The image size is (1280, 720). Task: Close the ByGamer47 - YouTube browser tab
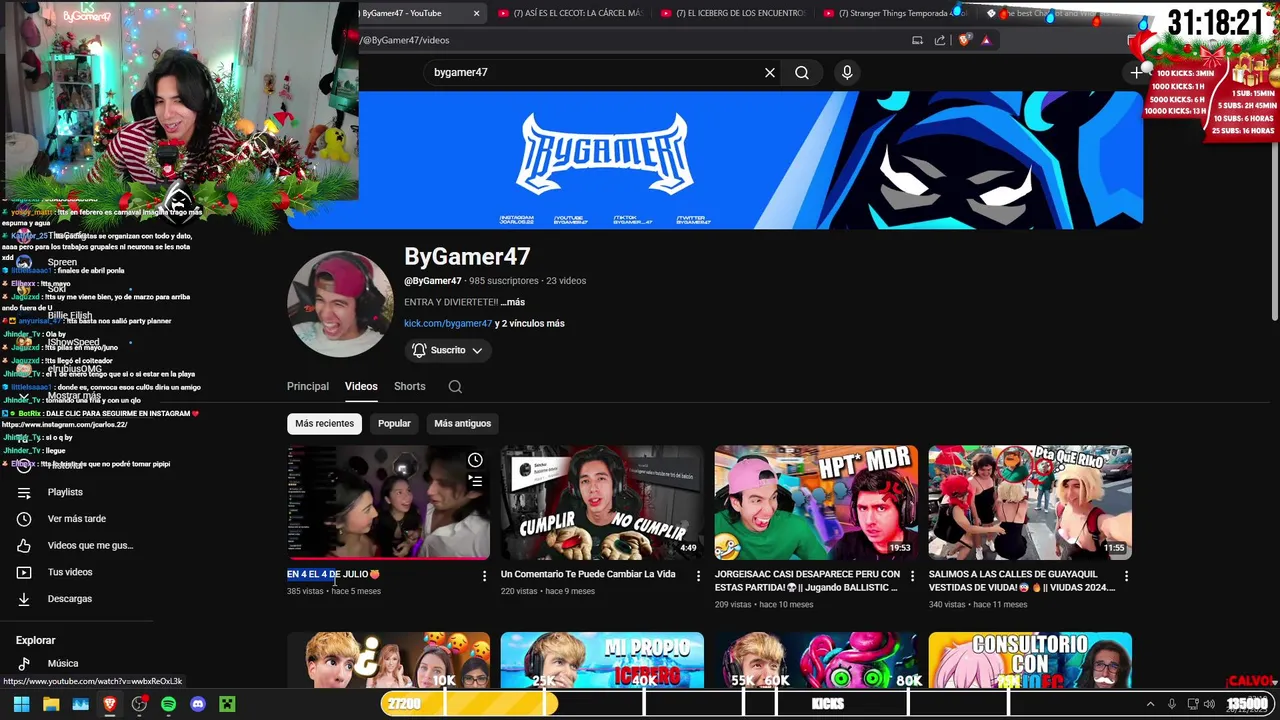pos(477,13)
